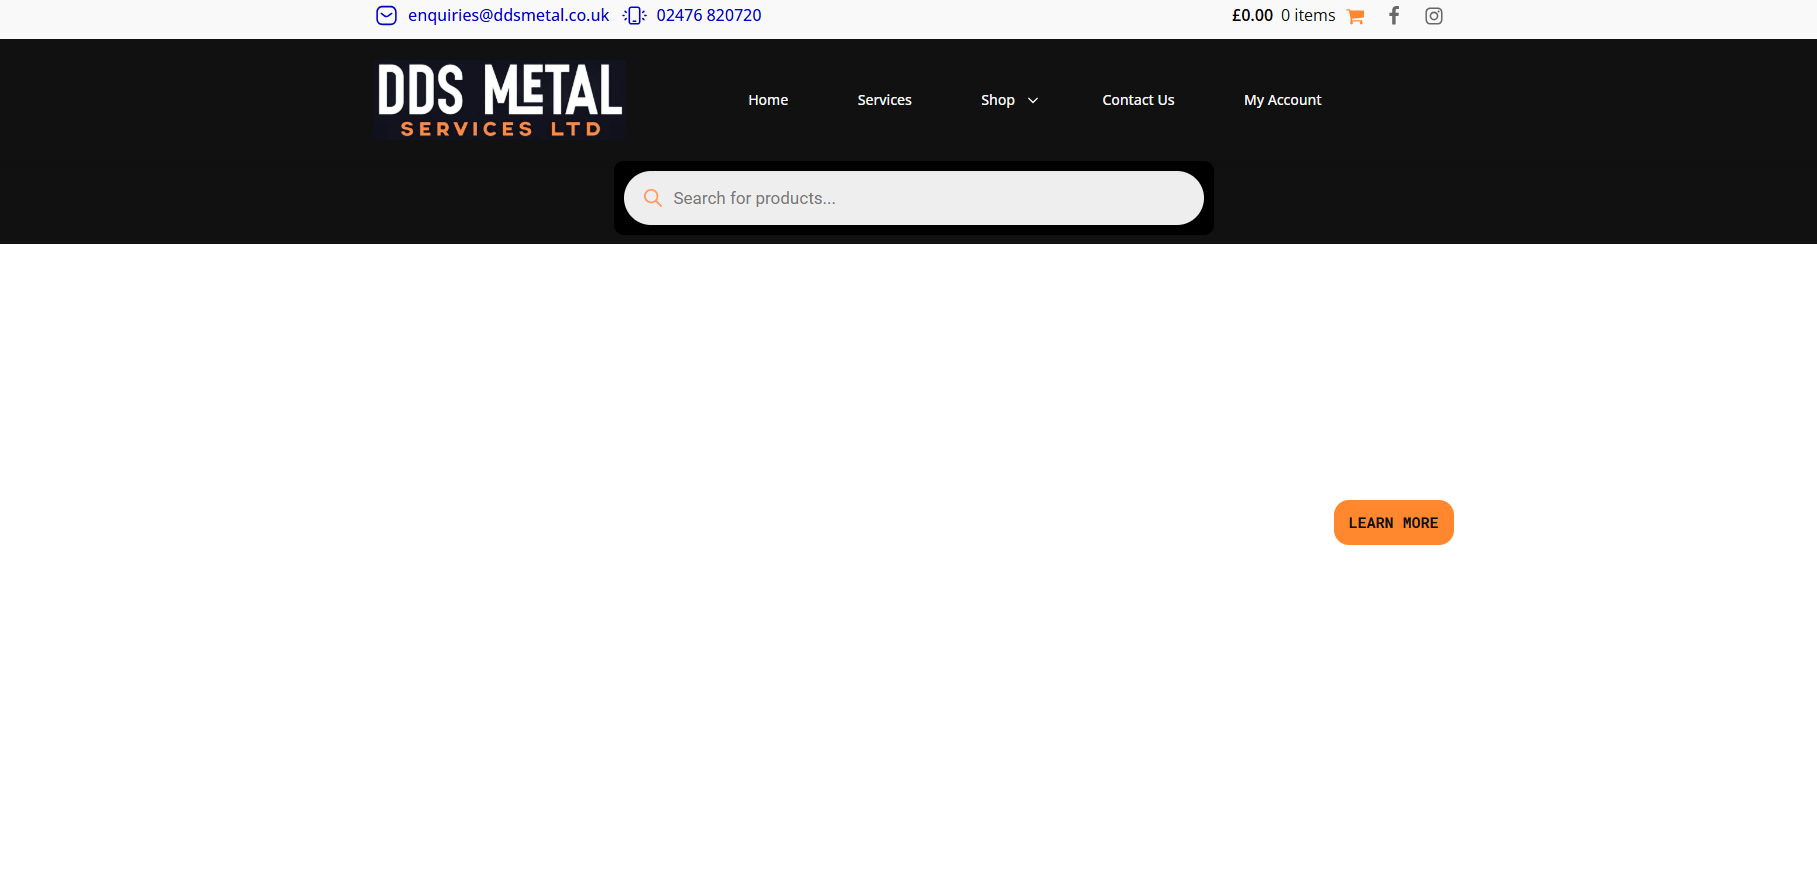Click the £0.00 cart total
This screenshot has height=881, width=1817.
[x=1252, y=16]
